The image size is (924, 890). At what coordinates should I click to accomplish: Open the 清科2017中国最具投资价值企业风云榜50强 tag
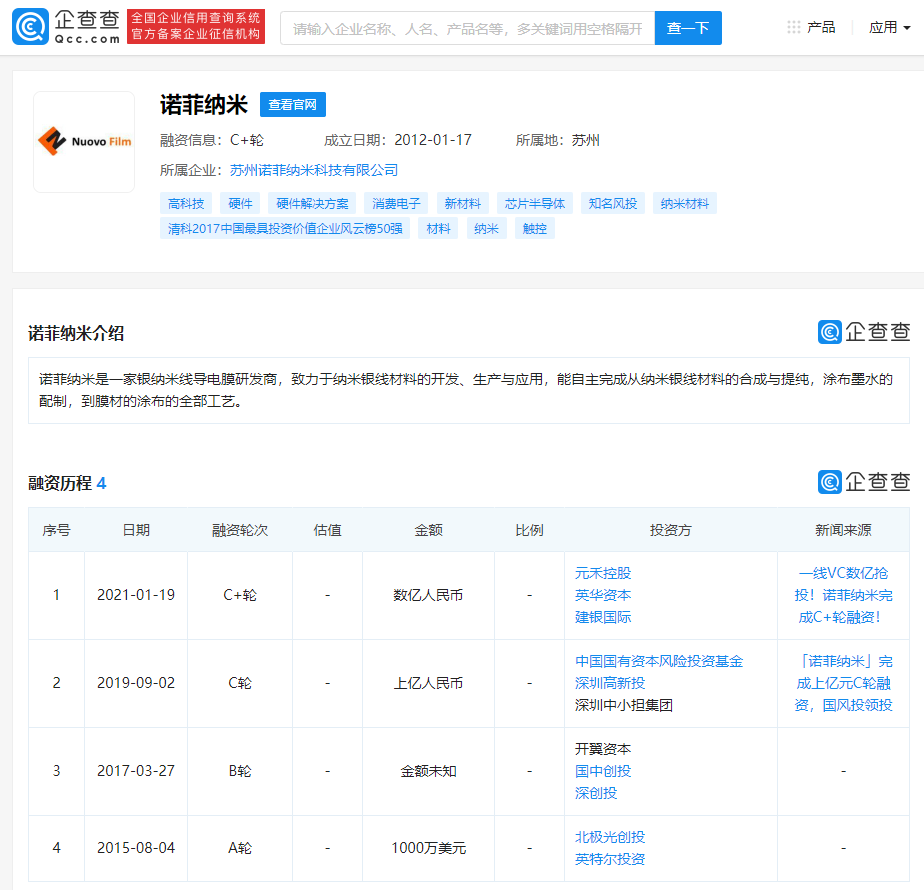(285, 229)
